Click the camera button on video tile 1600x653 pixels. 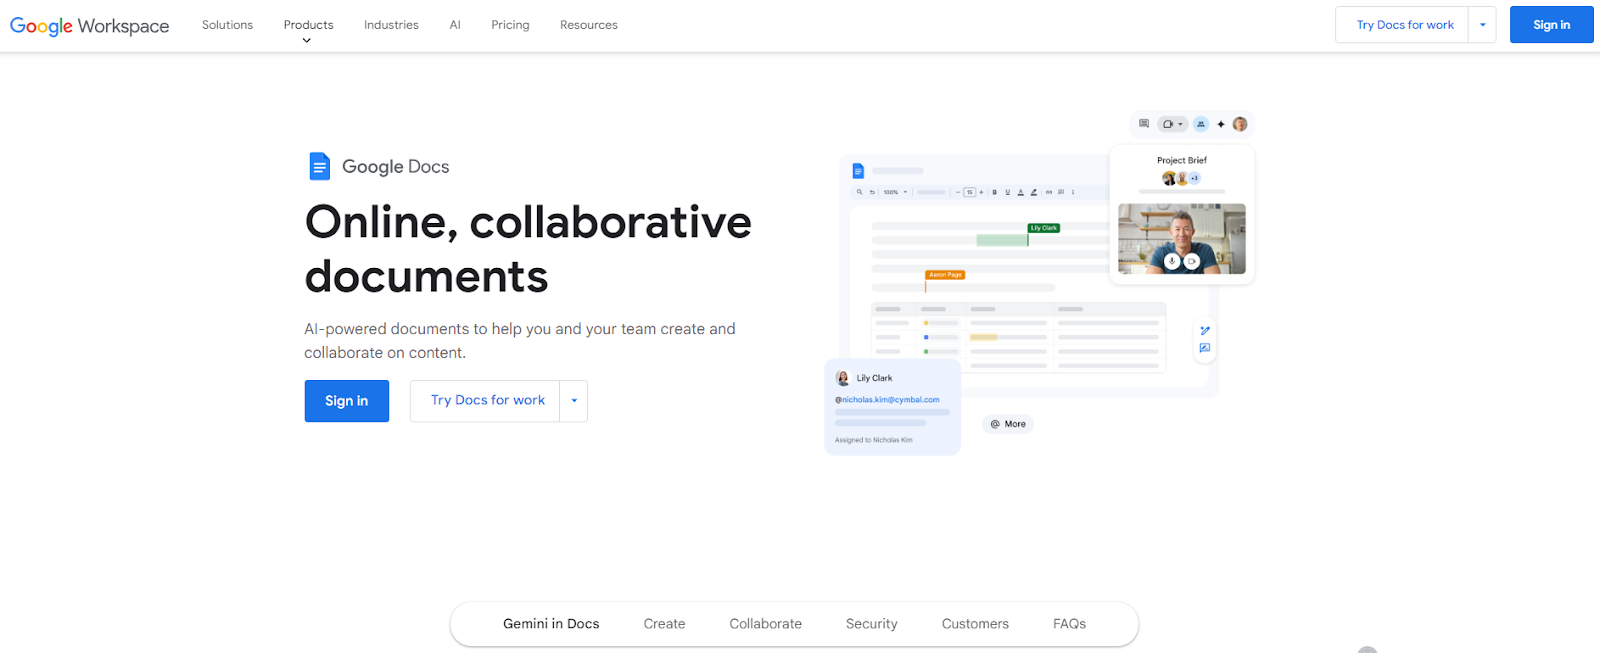click(x=1191, y=261)
